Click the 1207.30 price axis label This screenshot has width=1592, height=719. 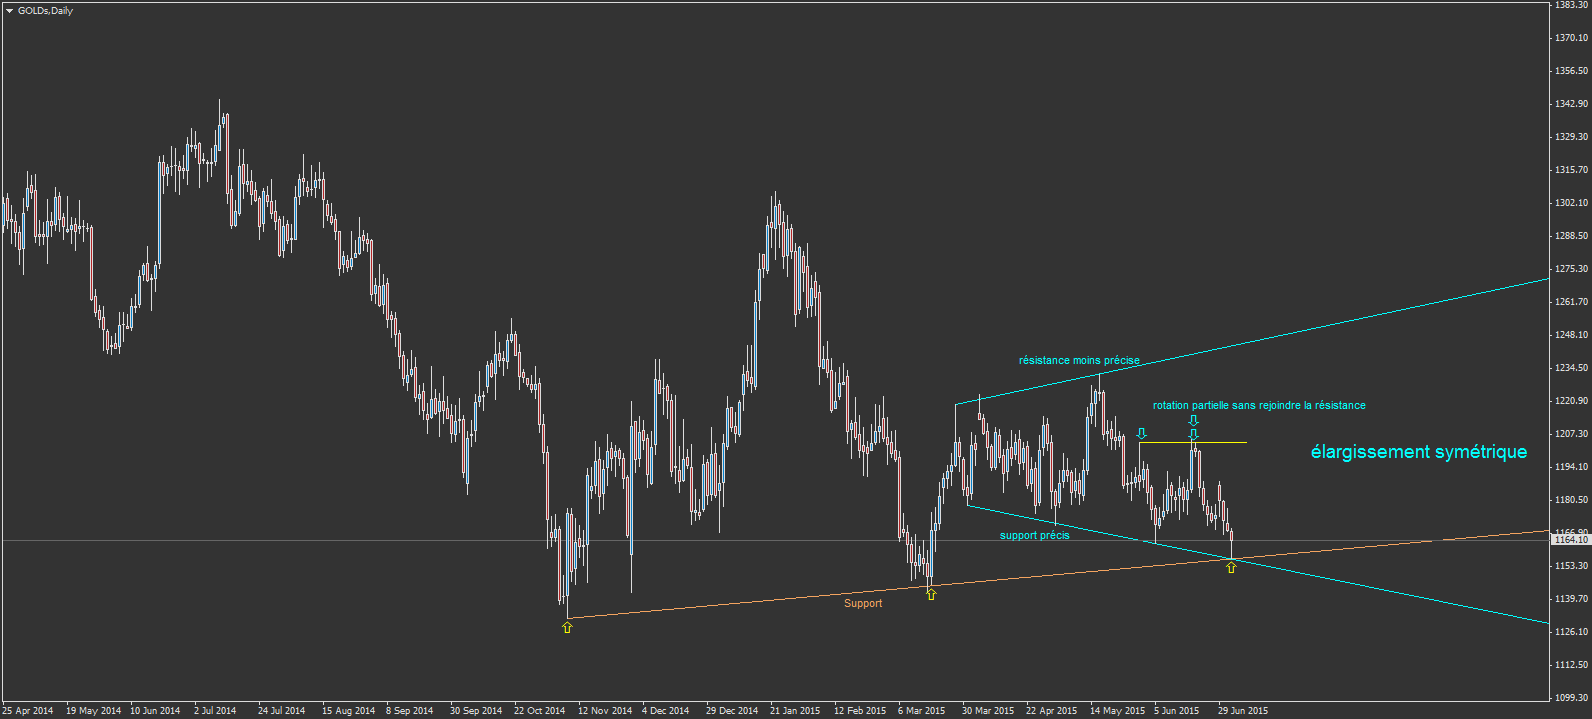coord(1571,434)
